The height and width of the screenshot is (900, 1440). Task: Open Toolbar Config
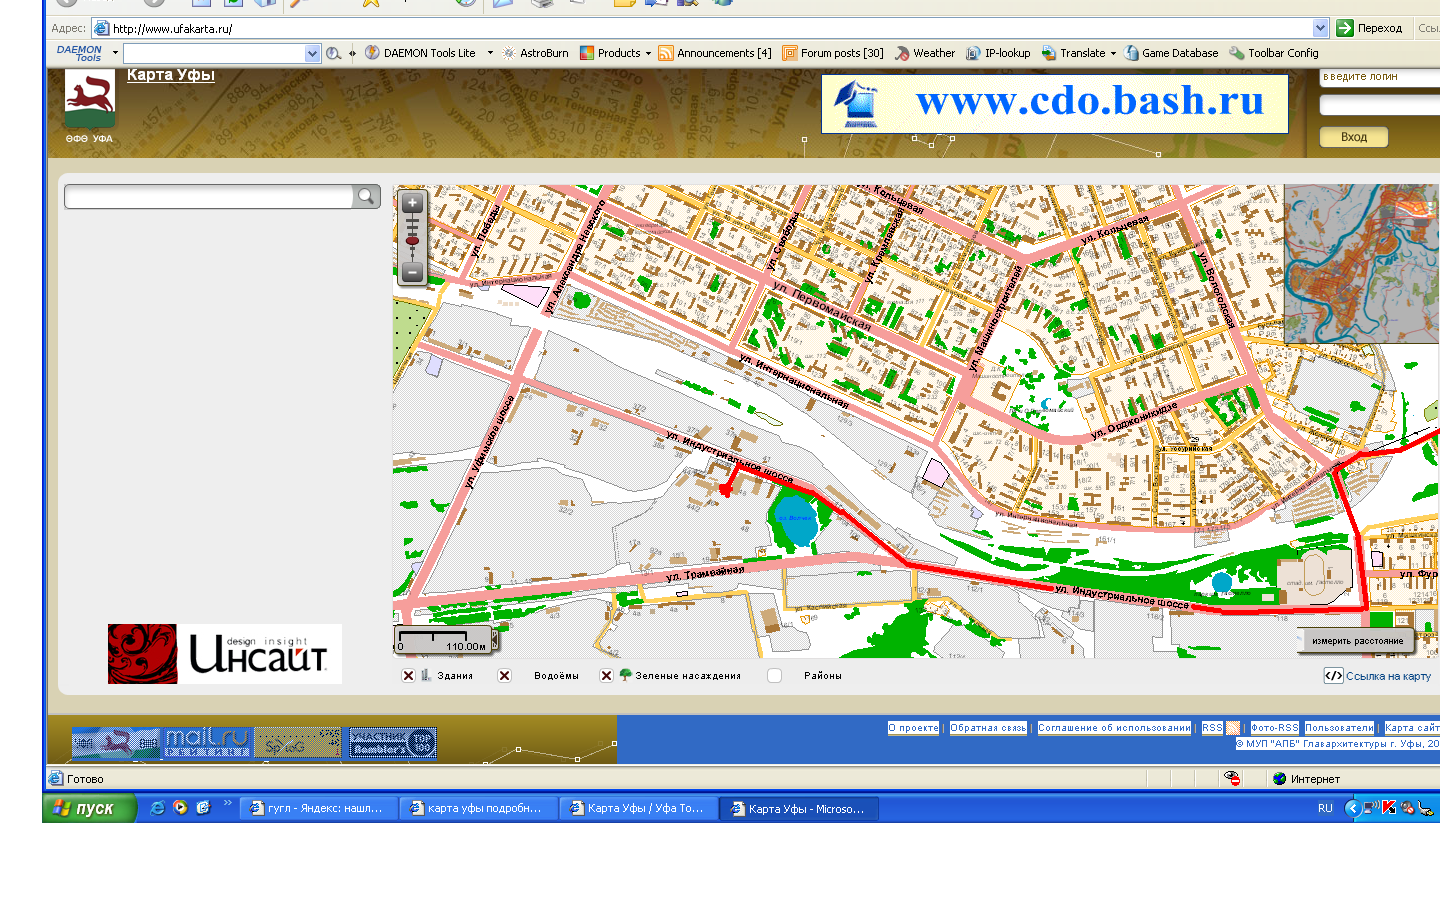[x=1274, y=53]
